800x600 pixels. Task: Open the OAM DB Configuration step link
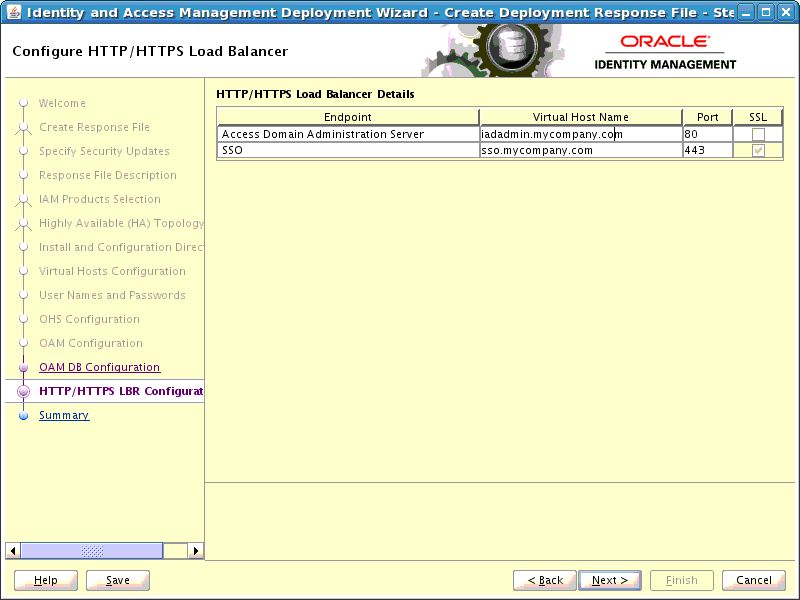(x=99, y=367)
